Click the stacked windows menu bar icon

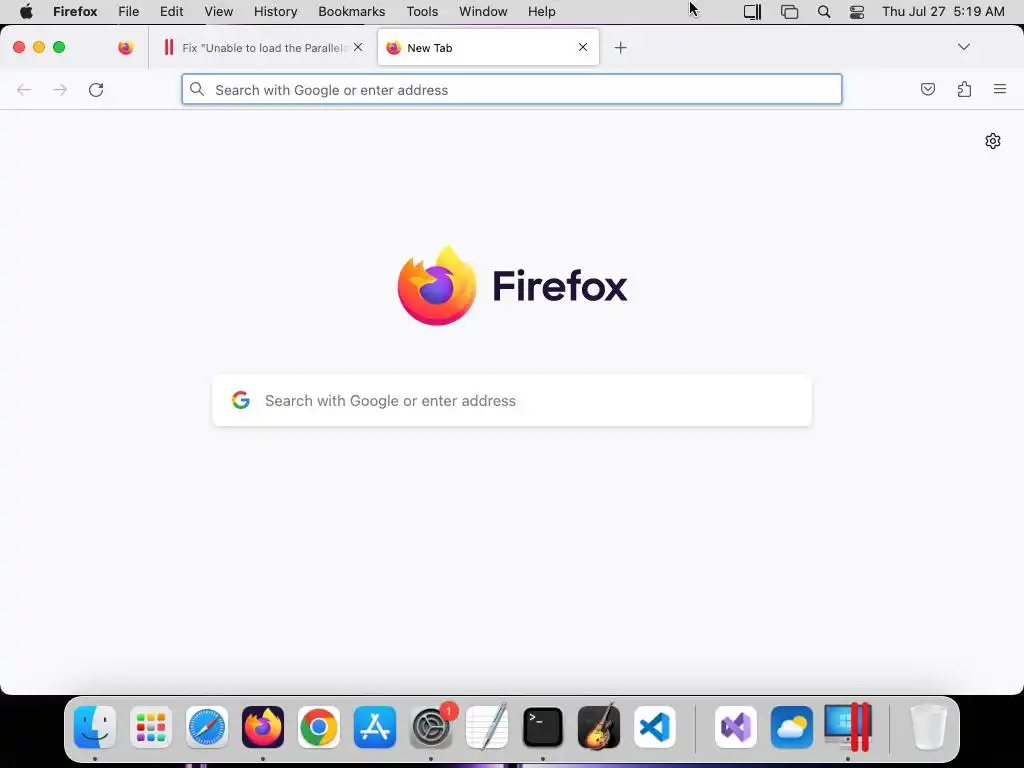click(790, 12)
